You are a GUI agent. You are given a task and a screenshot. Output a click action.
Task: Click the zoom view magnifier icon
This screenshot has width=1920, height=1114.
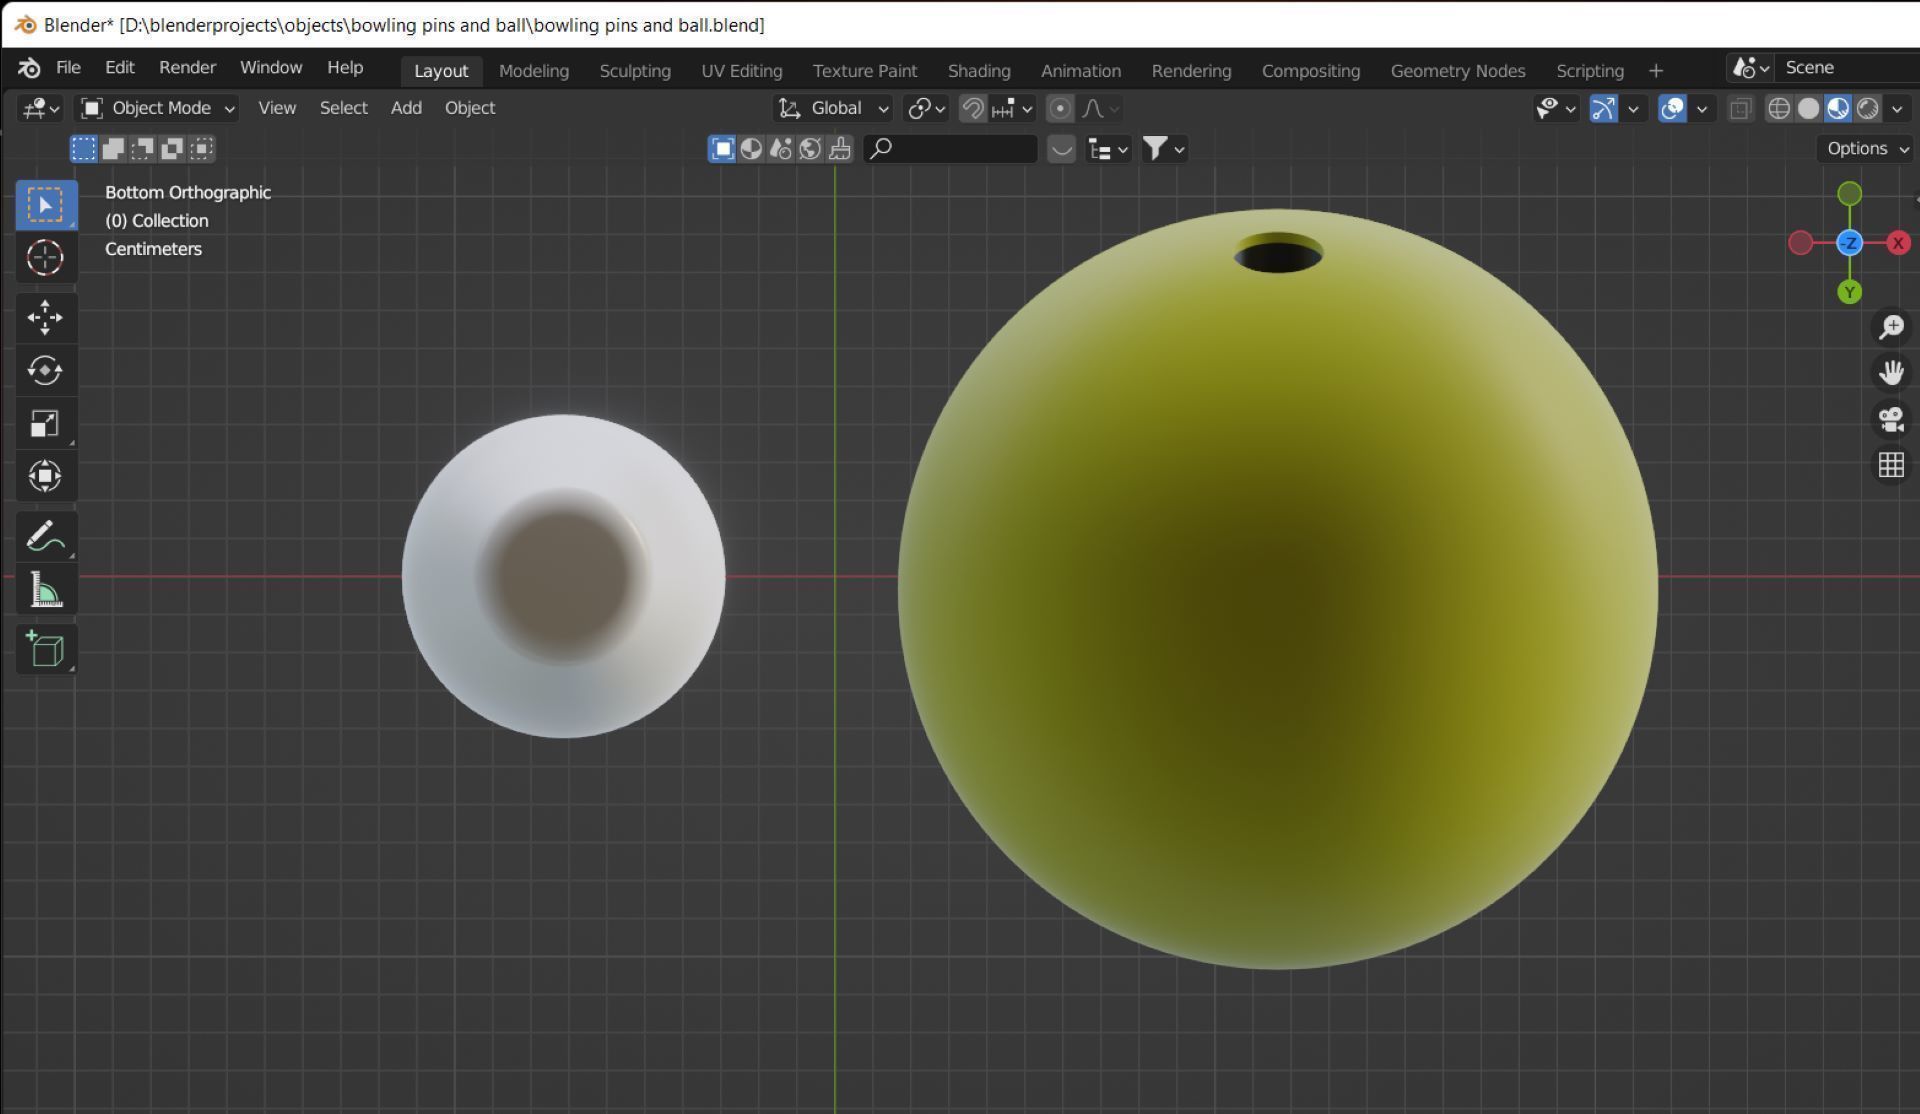[x=1891, y=327]
